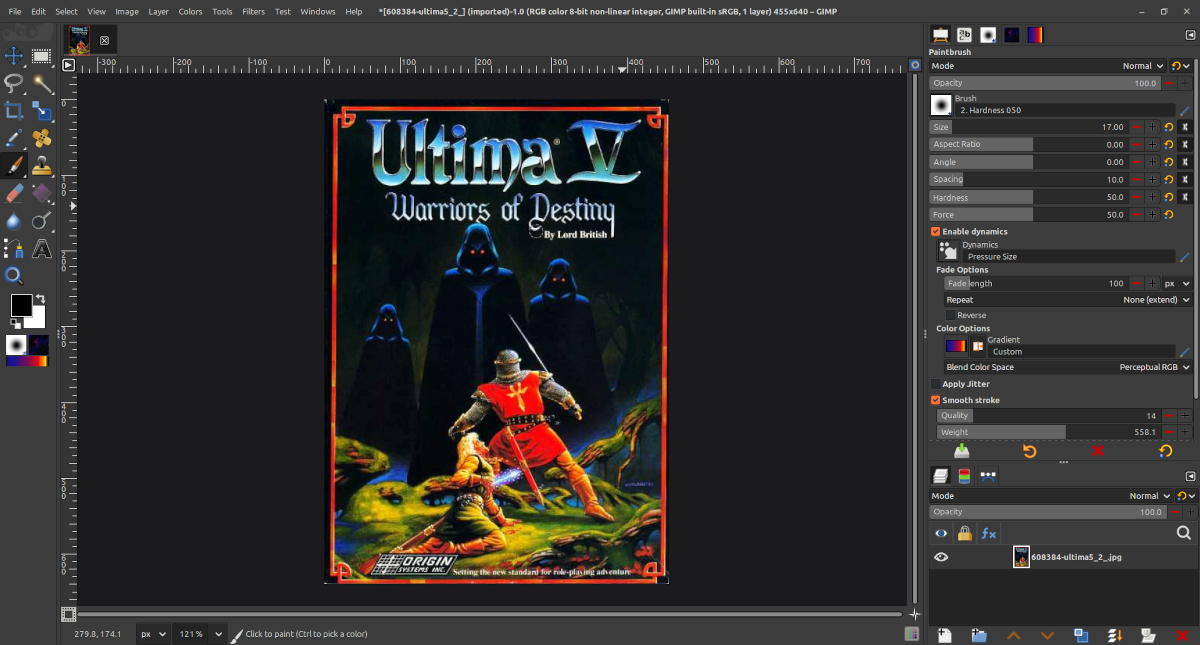Open the Colors menu

(x=190, y=11)
